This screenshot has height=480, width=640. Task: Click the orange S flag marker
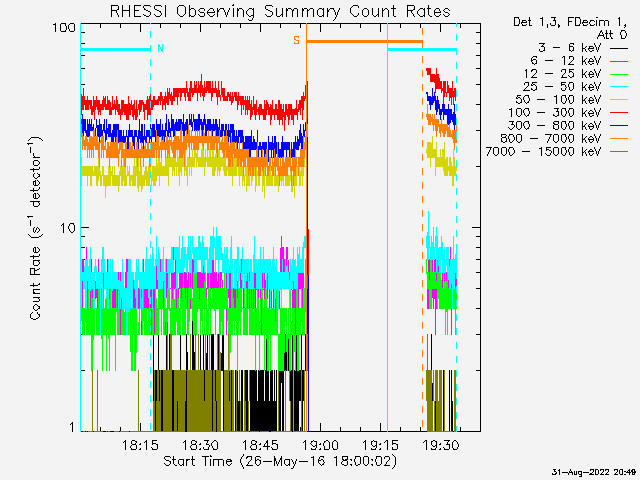(296, 40)
